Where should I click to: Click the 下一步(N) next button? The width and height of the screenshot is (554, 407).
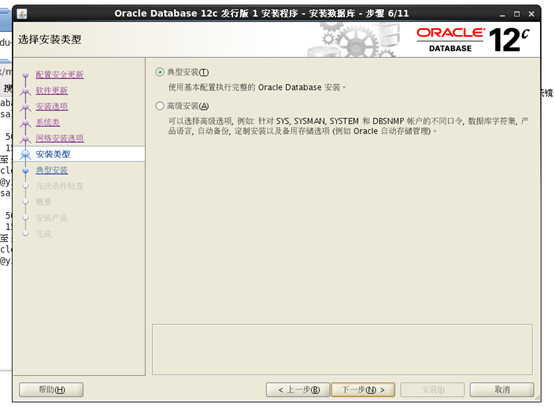pos(363,390)
